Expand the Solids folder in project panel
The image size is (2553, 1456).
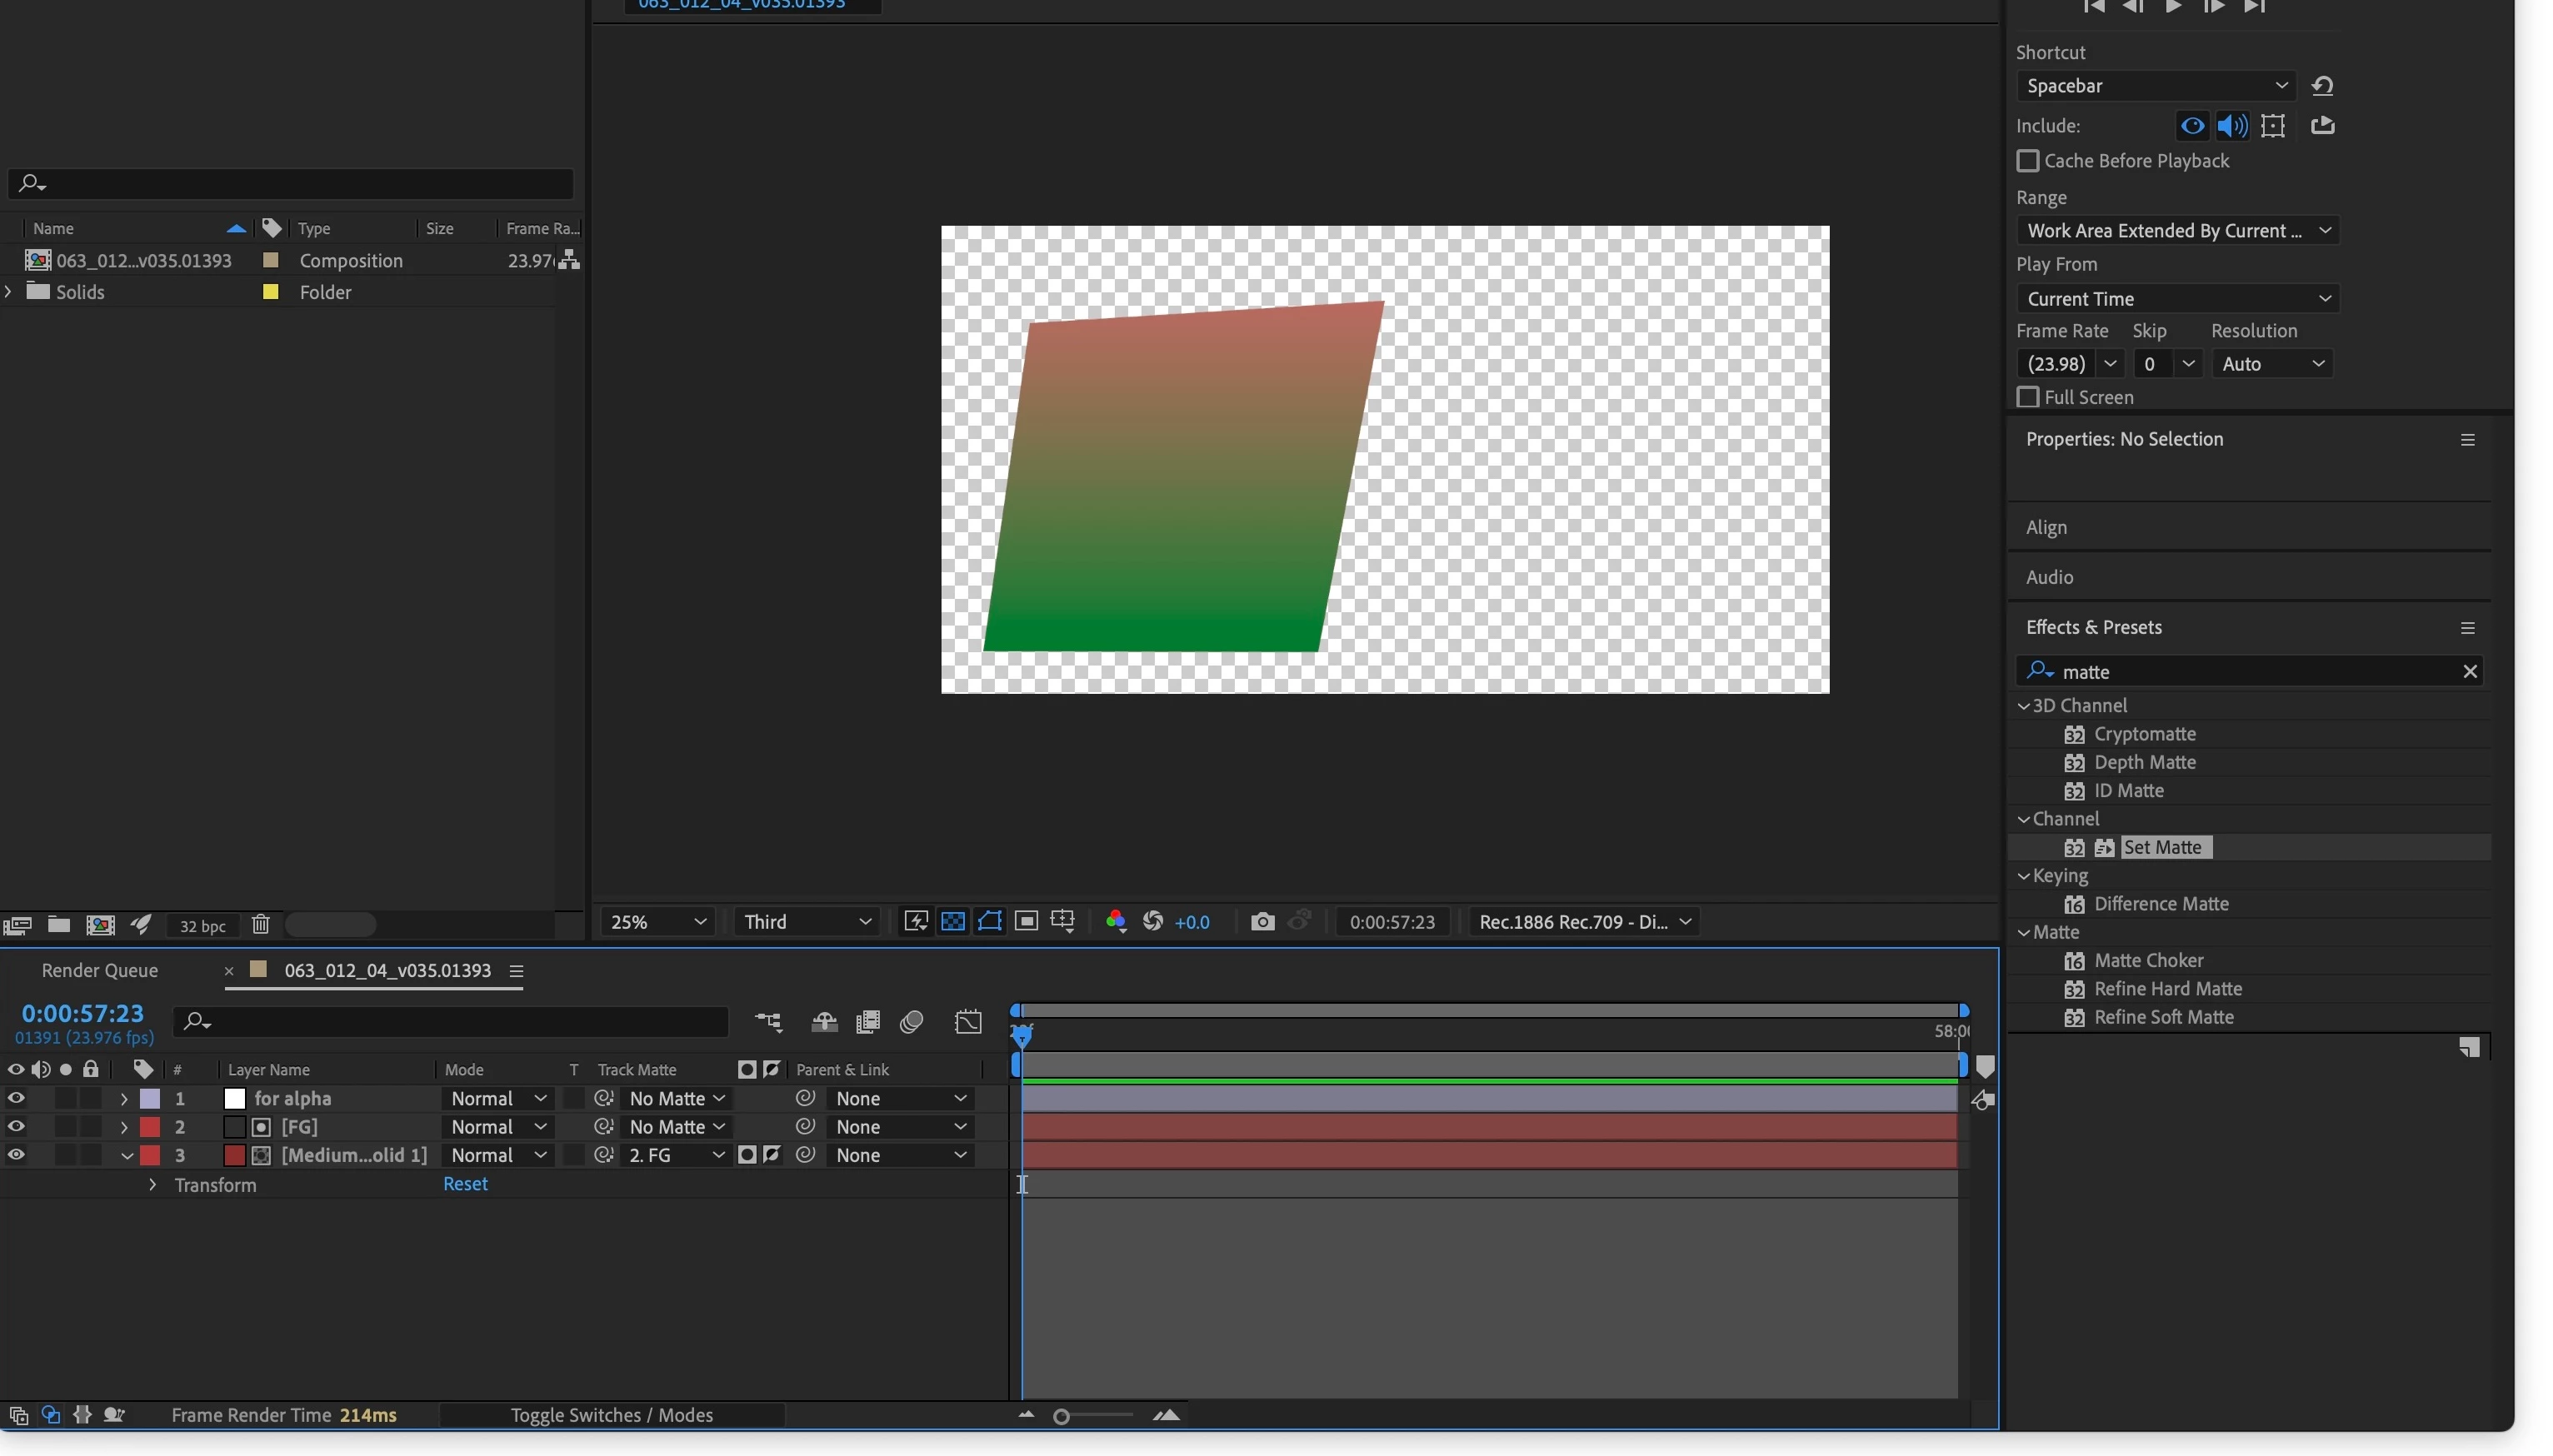9,292
